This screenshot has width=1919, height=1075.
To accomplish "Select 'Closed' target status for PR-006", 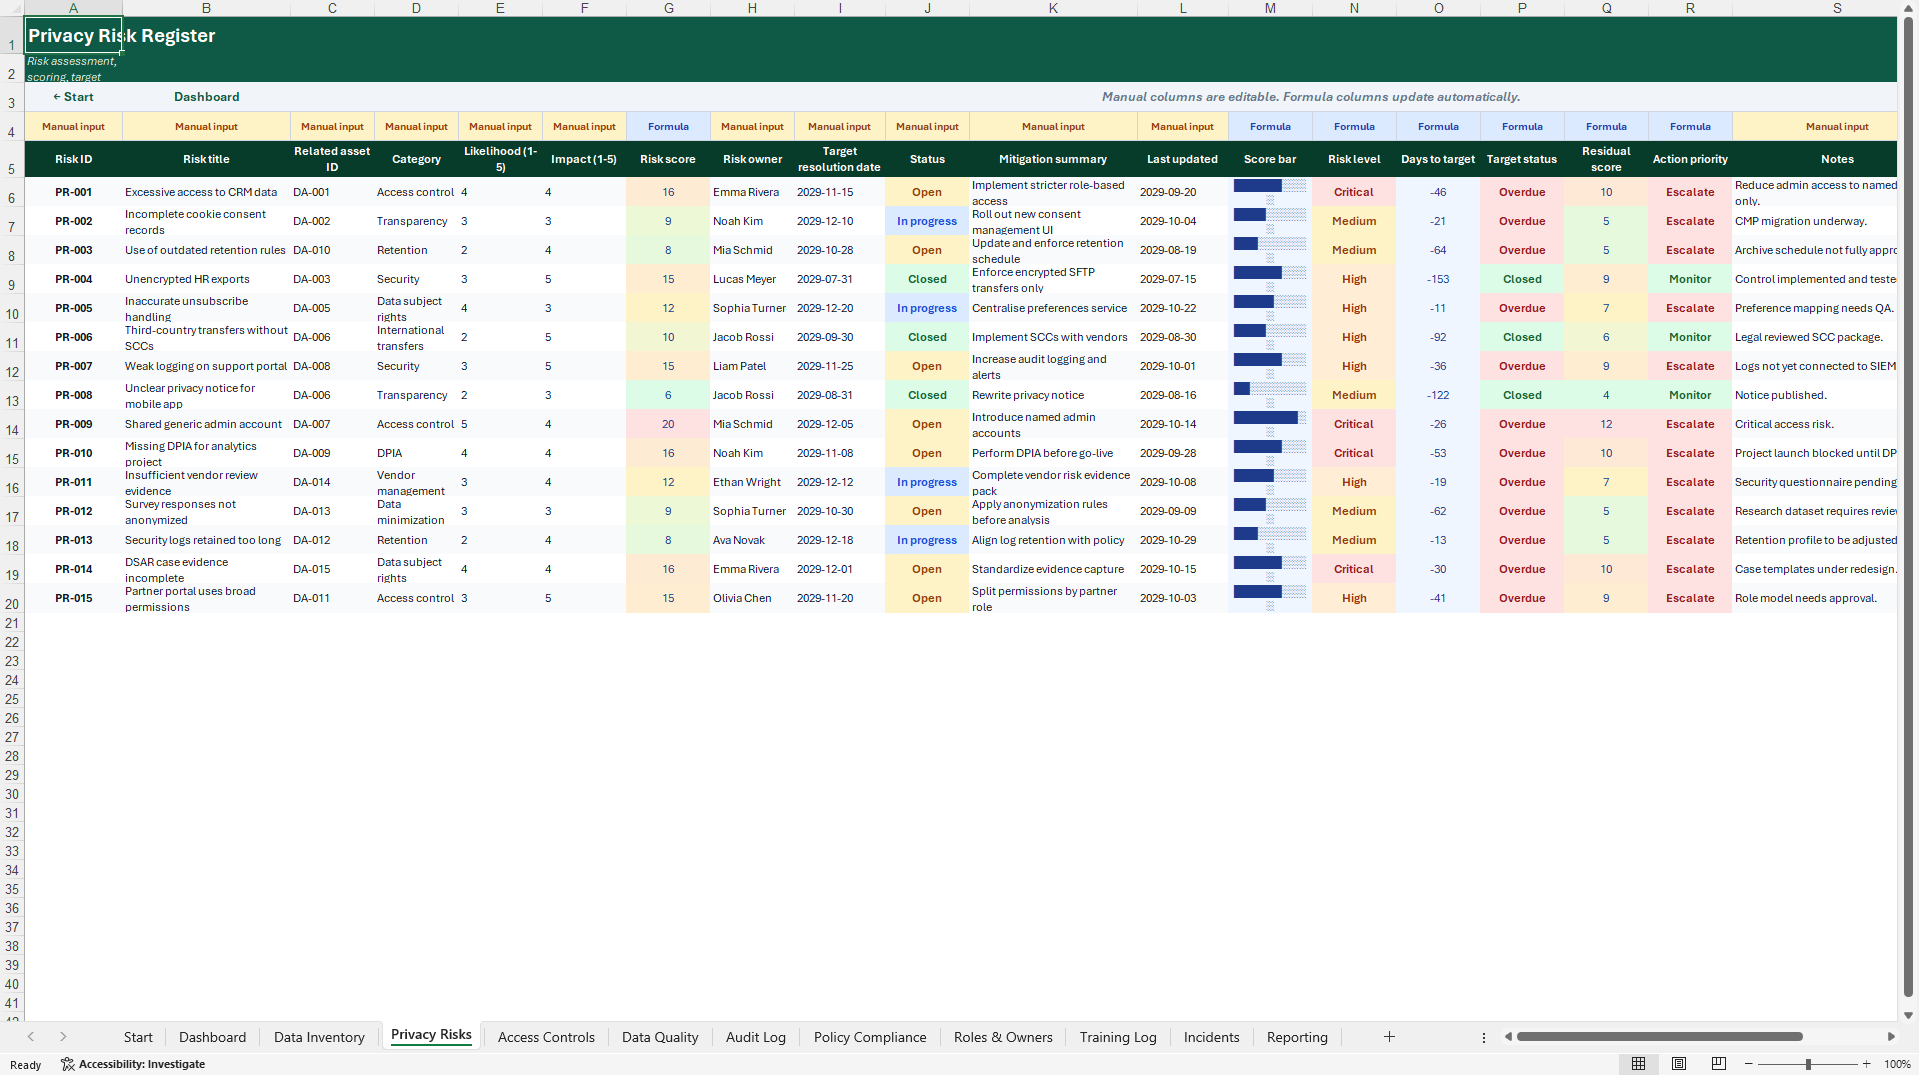I will click(x=1522, y=337).
